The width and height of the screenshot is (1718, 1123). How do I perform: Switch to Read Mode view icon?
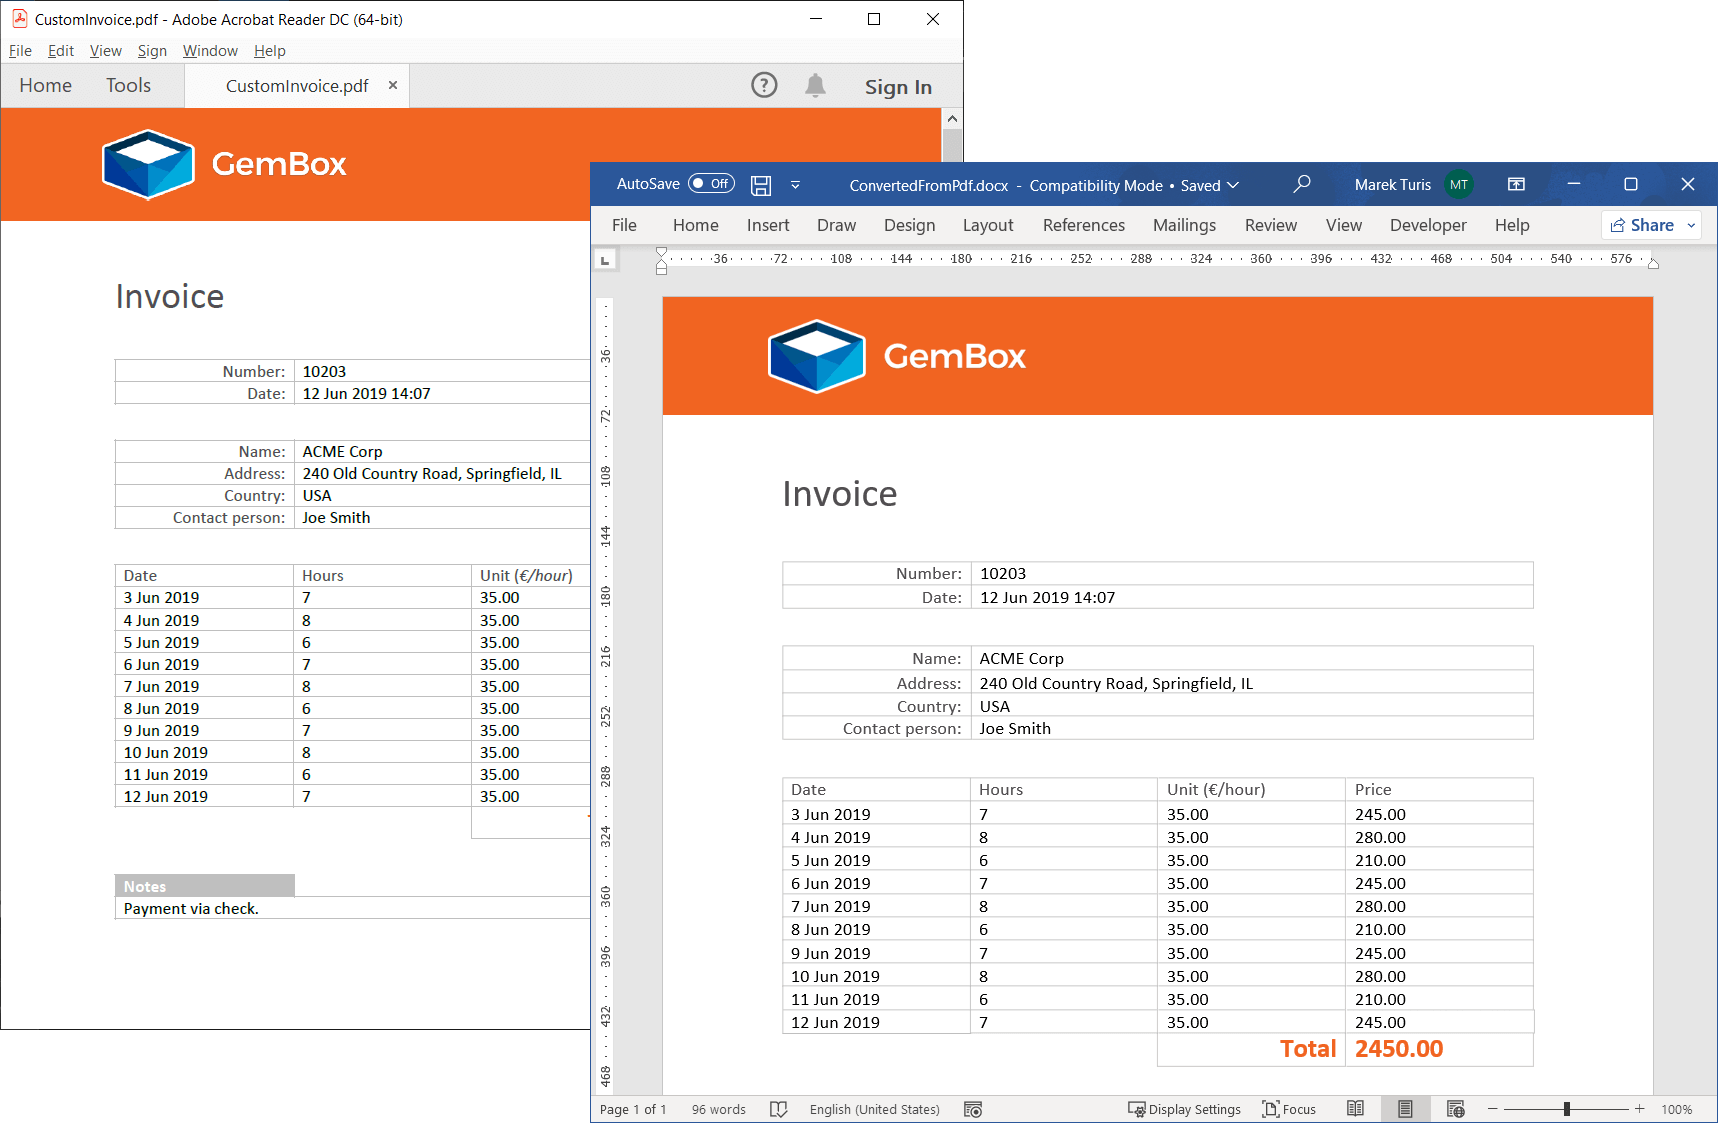1355,1109
